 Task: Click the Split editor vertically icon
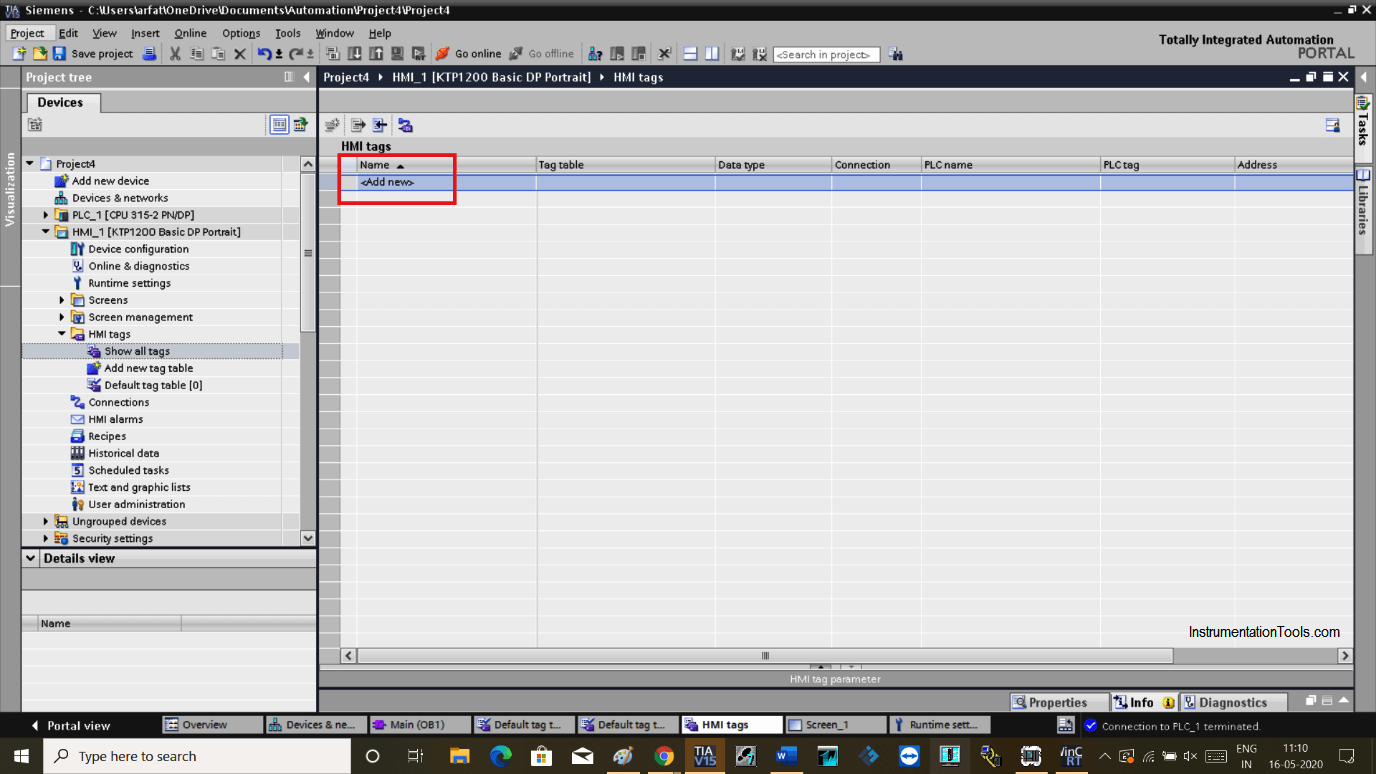(712, 54)
